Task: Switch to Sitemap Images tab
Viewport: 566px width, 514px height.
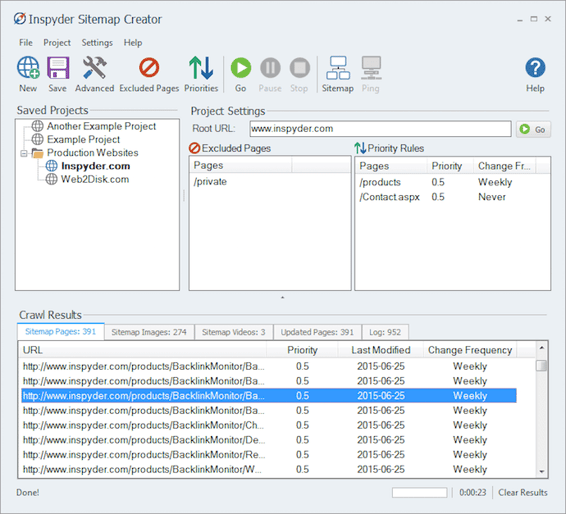Action: point(149,332)
